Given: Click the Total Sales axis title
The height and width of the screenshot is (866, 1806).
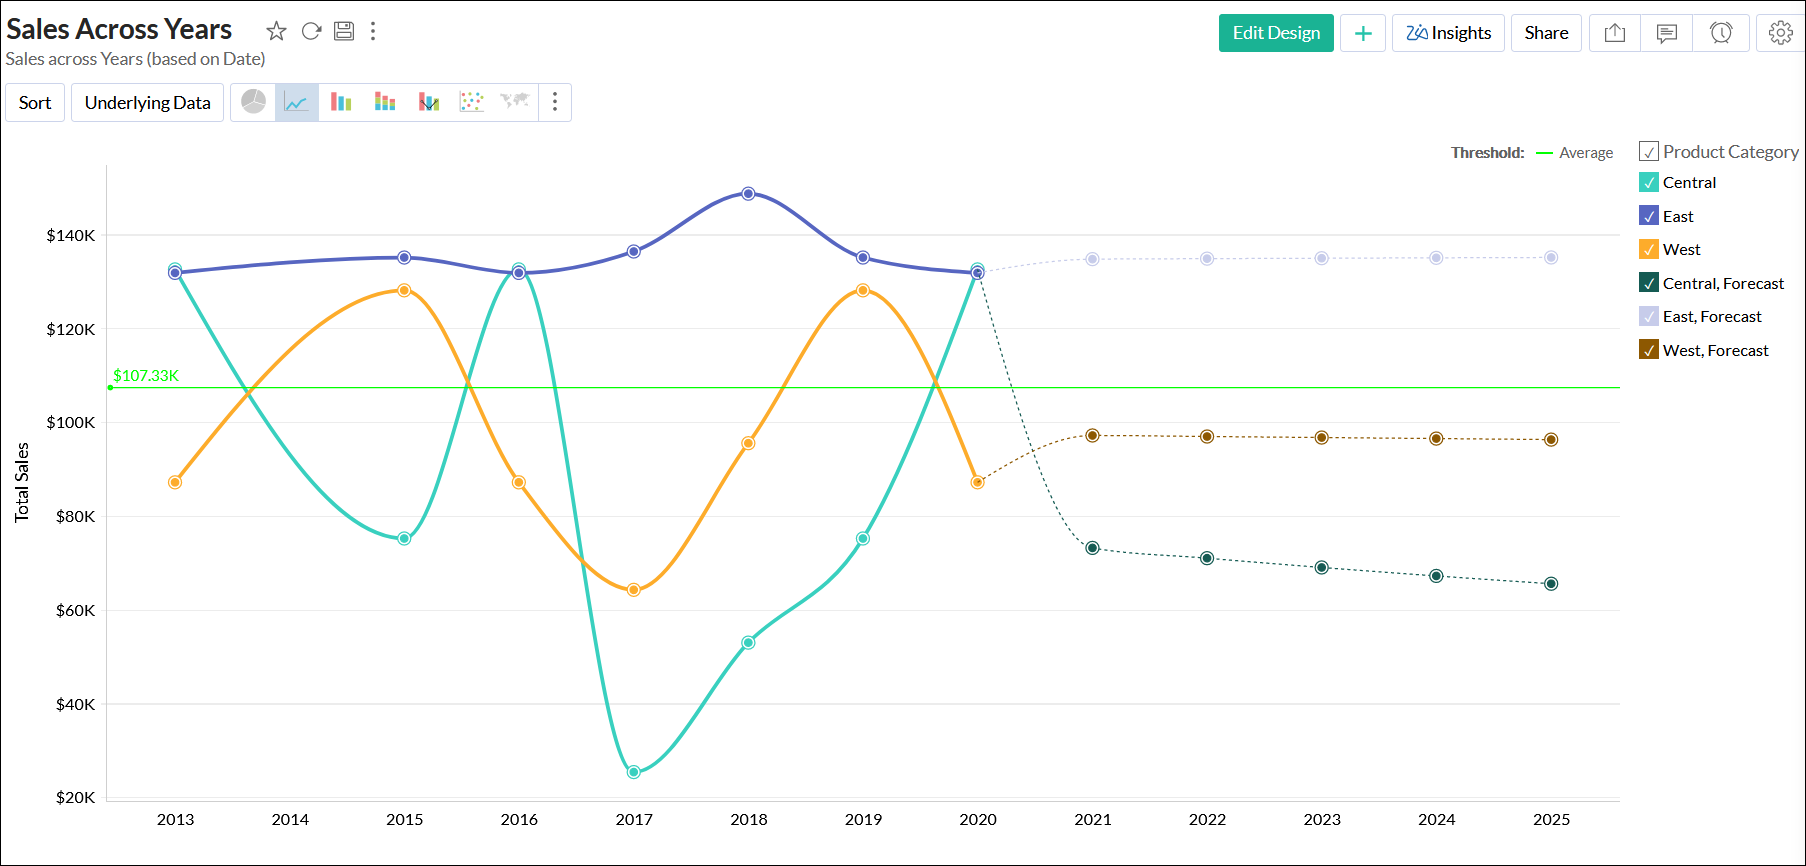Looking at the screenshot, I should [22, 482].
